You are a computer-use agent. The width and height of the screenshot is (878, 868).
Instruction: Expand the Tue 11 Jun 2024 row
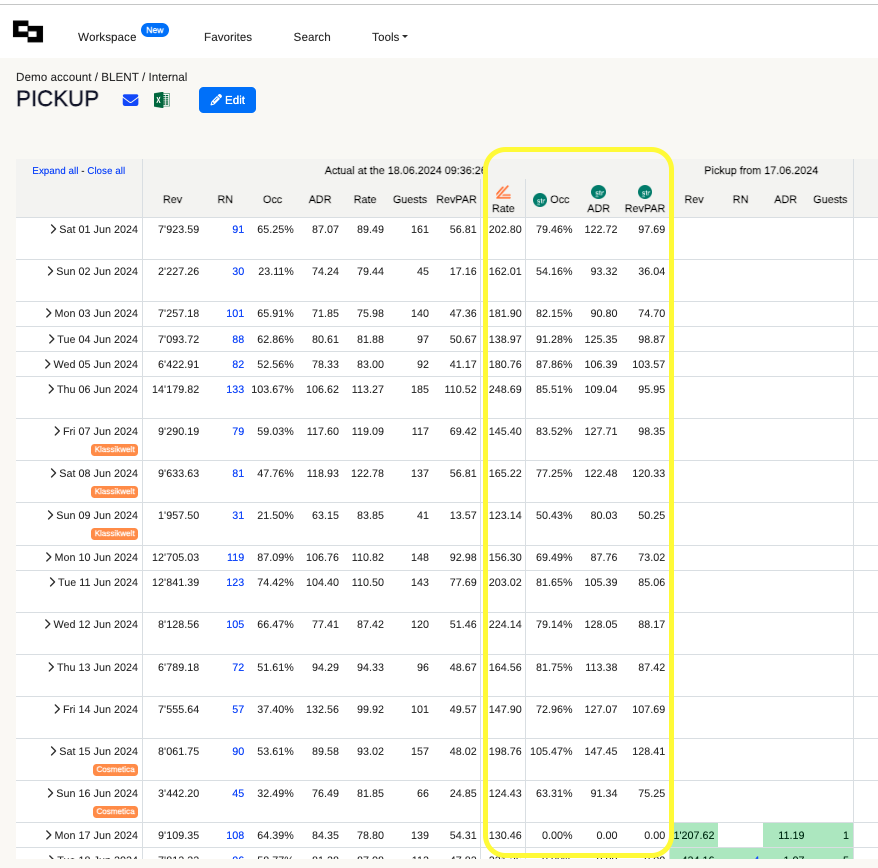(52, 582)
